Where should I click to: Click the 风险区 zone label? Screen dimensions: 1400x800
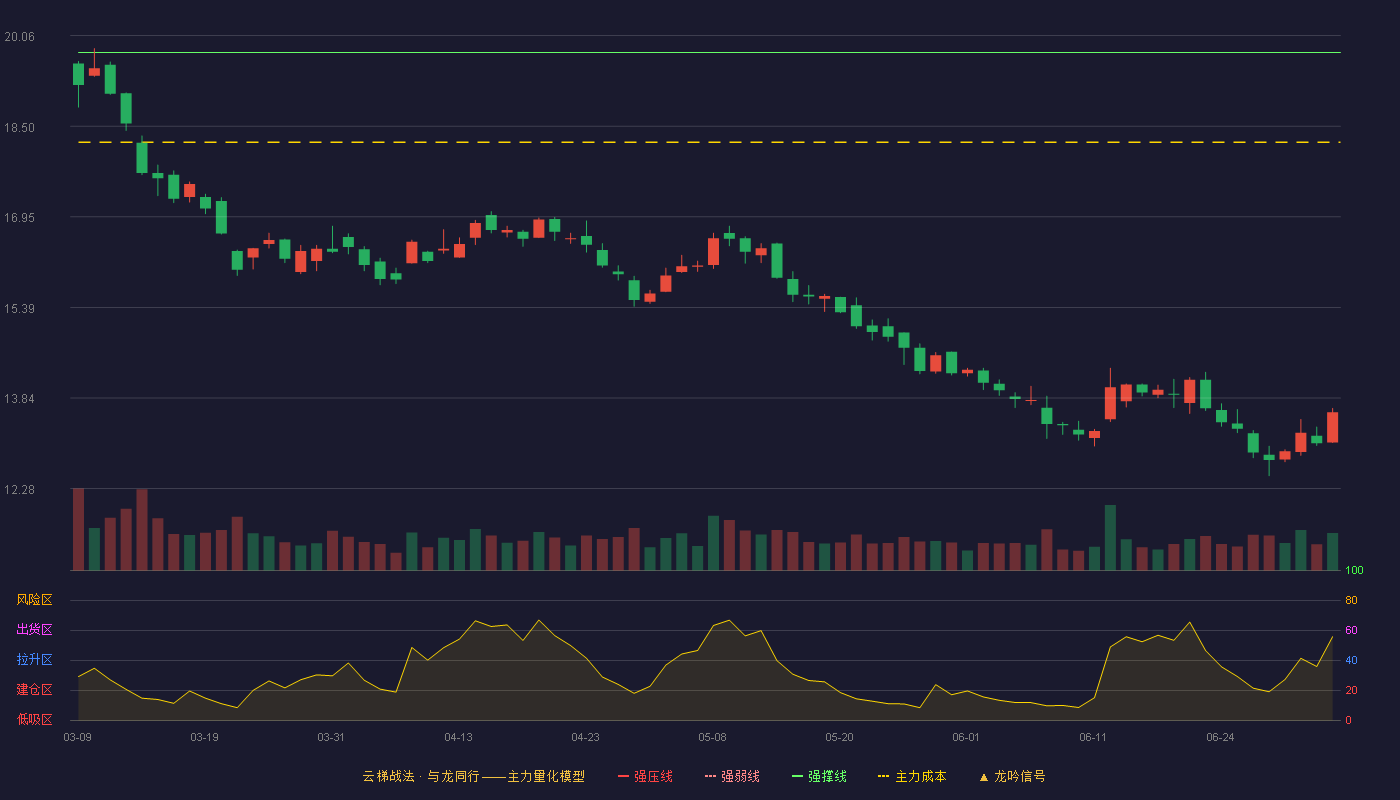pos(34,600)
